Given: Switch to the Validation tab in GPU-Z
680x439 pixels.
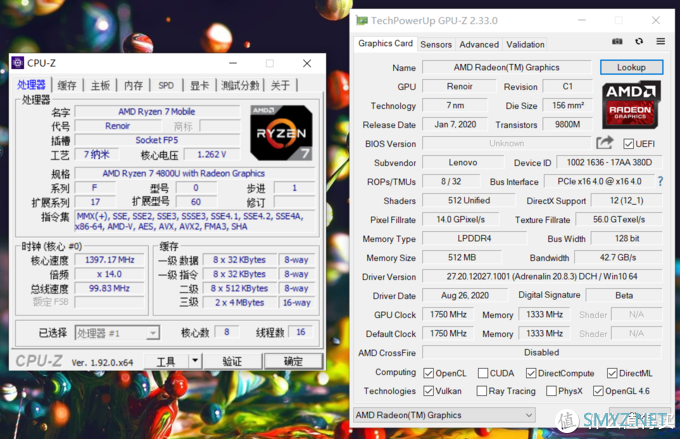Looking at the screenshot, I should (x=525, y=44).
